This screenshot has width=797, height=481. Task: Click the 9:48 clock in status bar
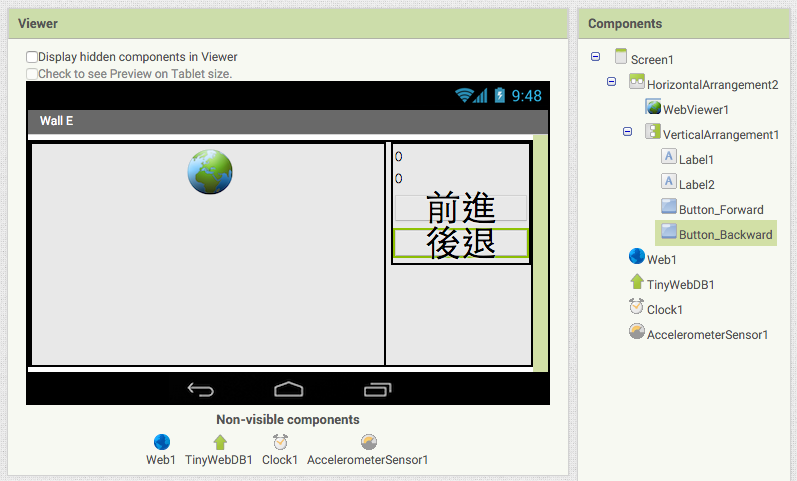527,96
